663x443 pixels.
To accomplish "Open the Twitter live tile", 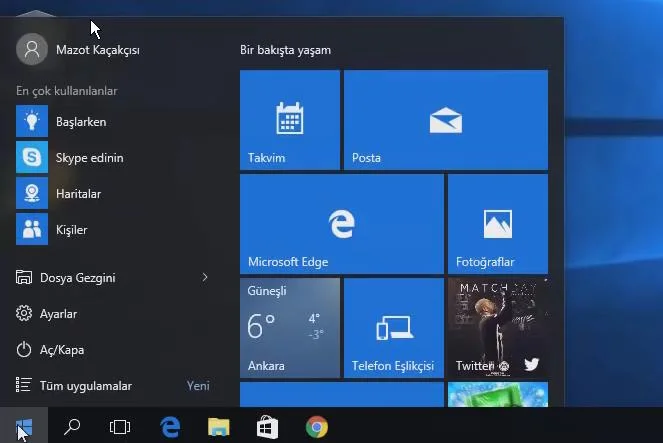I will (x=497, y=328).
